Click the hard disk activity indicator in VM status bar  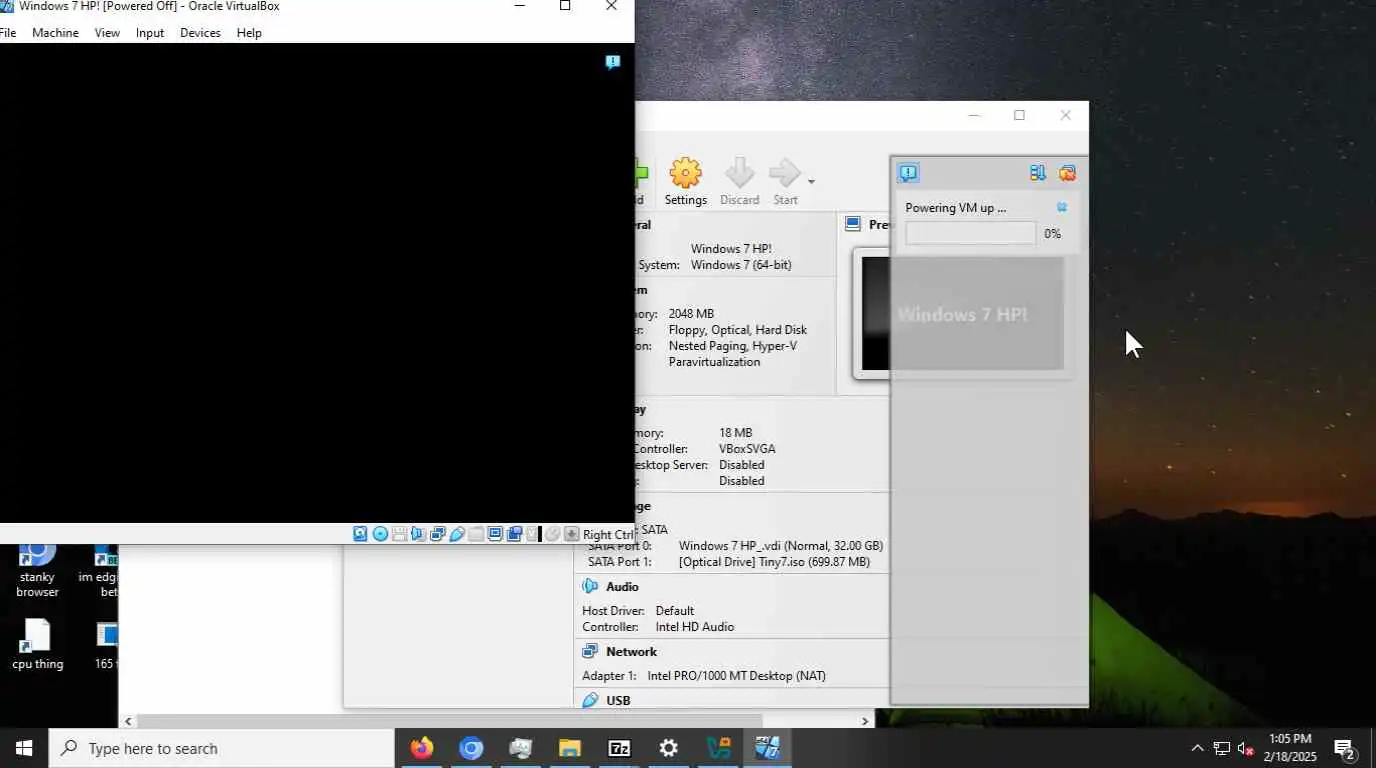coord(360,534)
